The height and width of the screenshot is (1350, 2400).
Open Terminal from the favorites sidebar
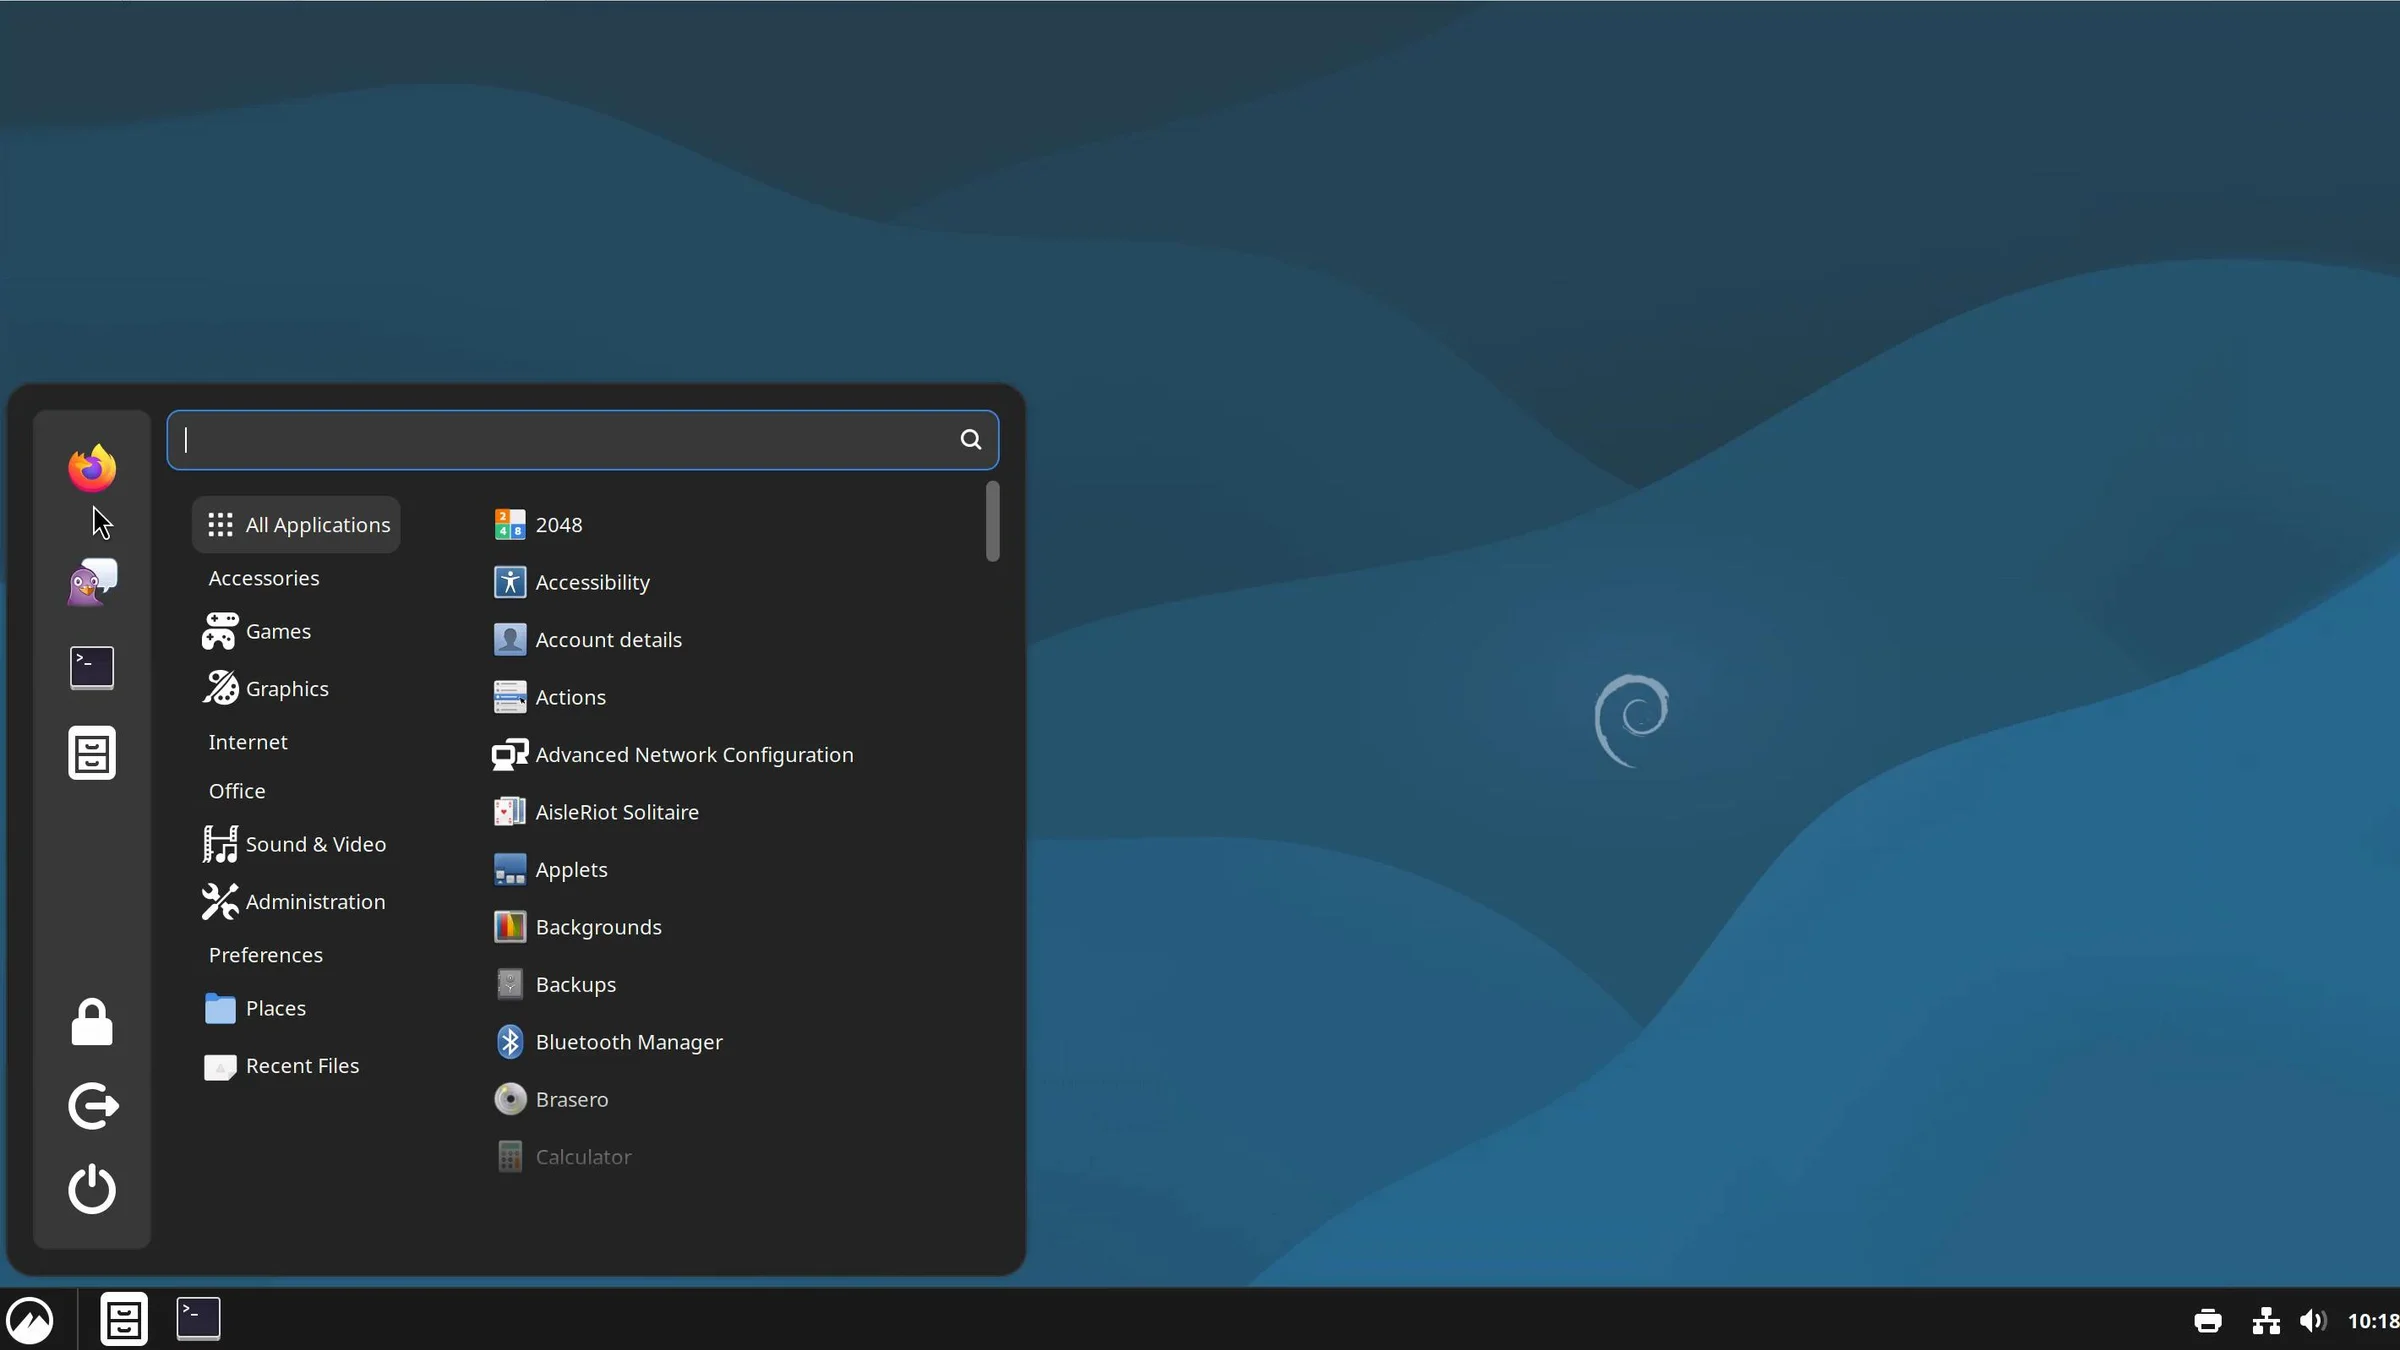pyautogui.click(x=92, y=667)
